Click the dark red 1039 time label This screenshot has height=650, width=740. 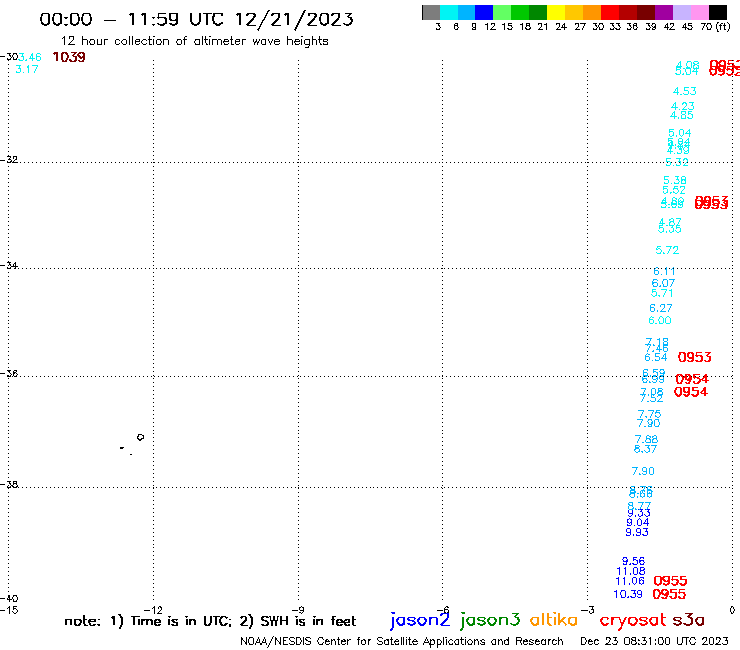coord(69,57)
